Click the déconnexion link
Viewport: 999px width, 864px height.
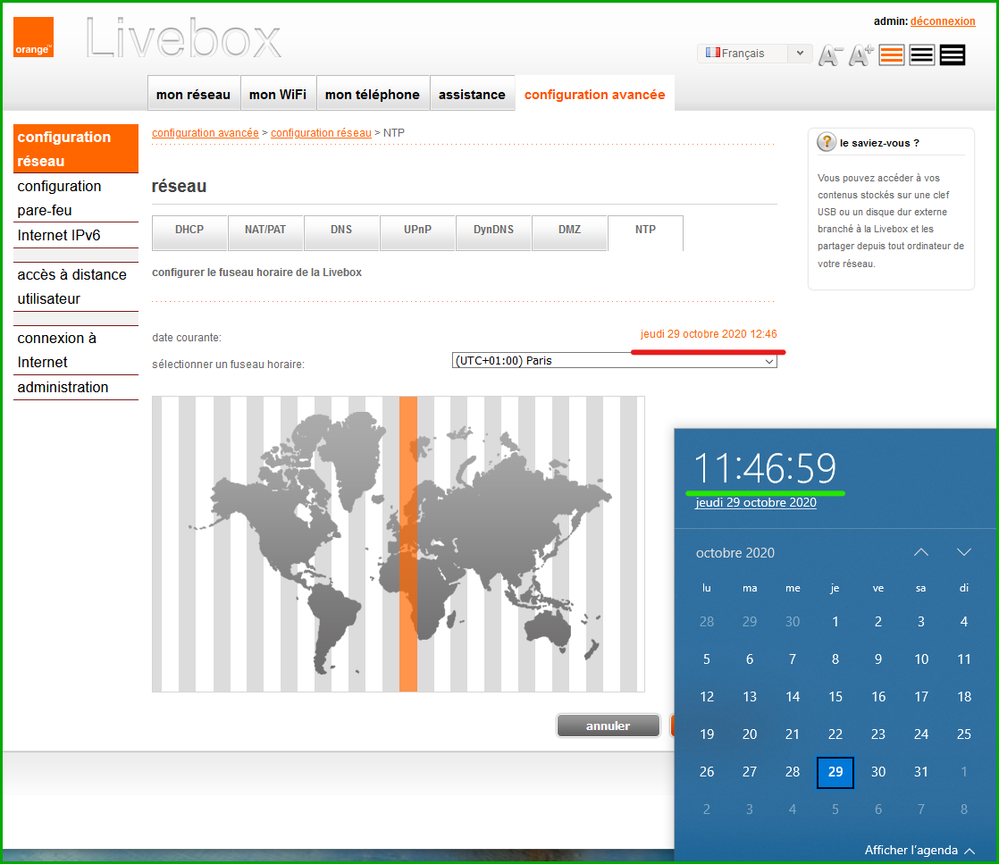tap(942, 21)
